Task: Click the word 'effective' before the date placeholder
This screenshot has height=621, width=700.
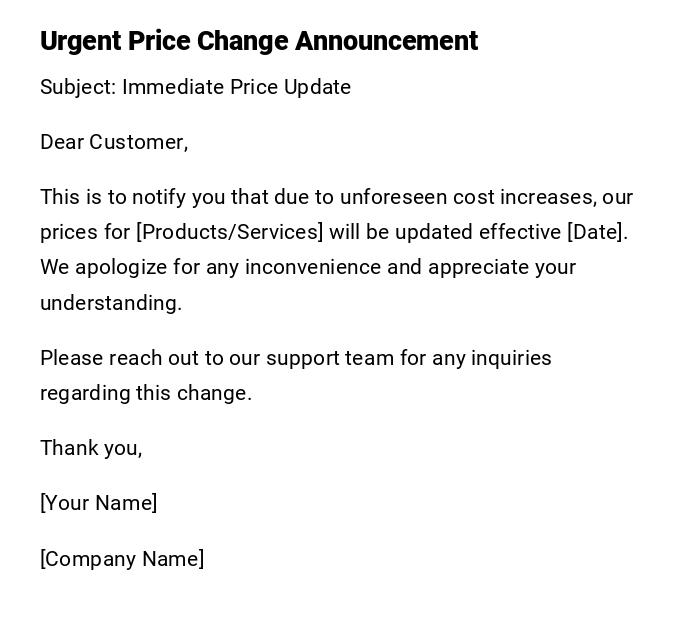Action: pos(520,232)
